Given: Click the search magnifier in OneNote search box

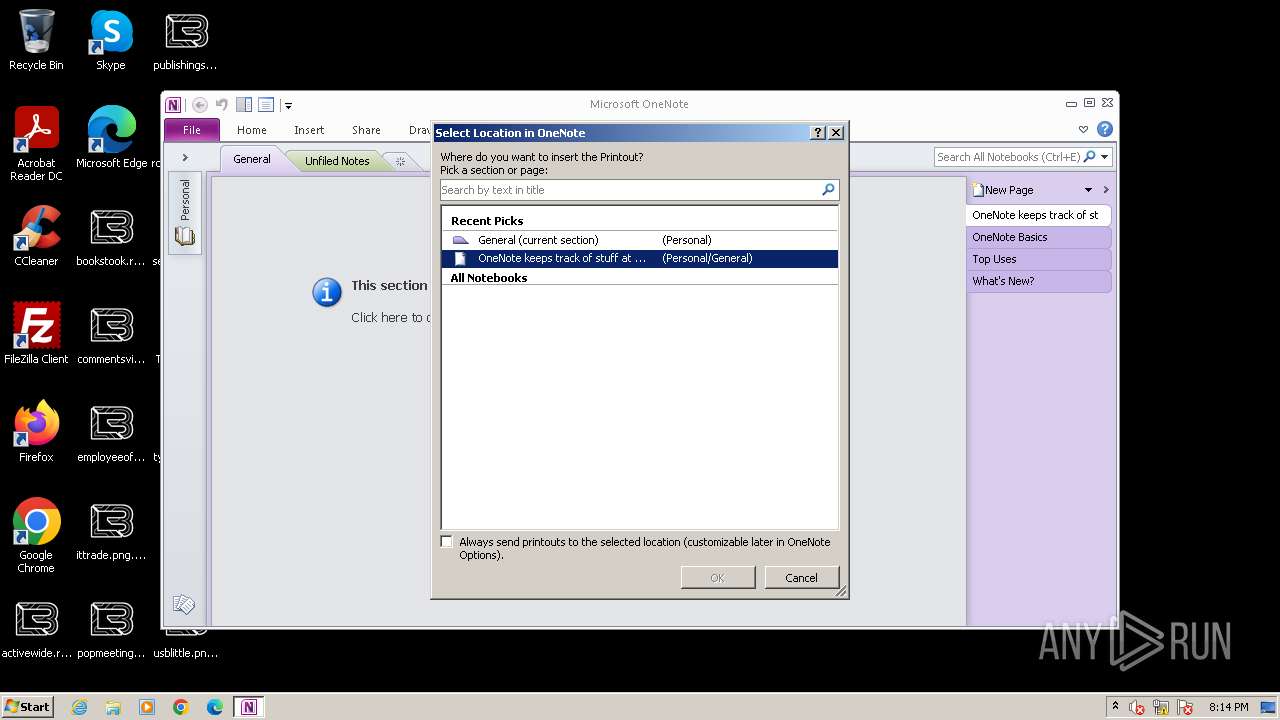Looking at the screenshot, I should tap(1090, 157).
